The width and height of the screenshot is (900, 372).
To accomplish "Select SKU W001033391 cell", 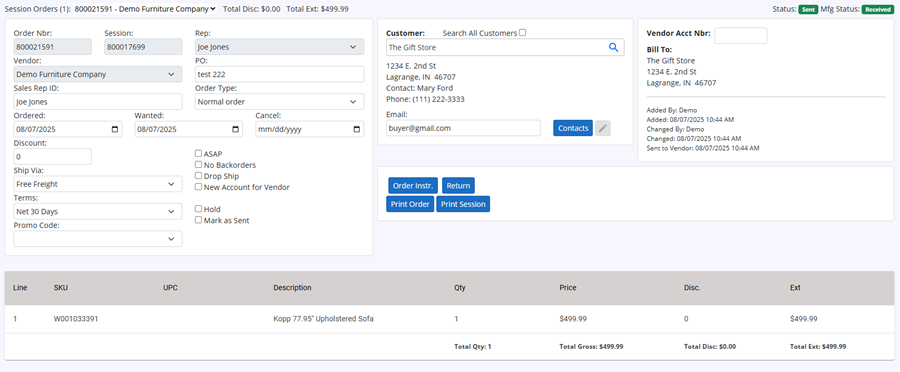I will 76,319.
